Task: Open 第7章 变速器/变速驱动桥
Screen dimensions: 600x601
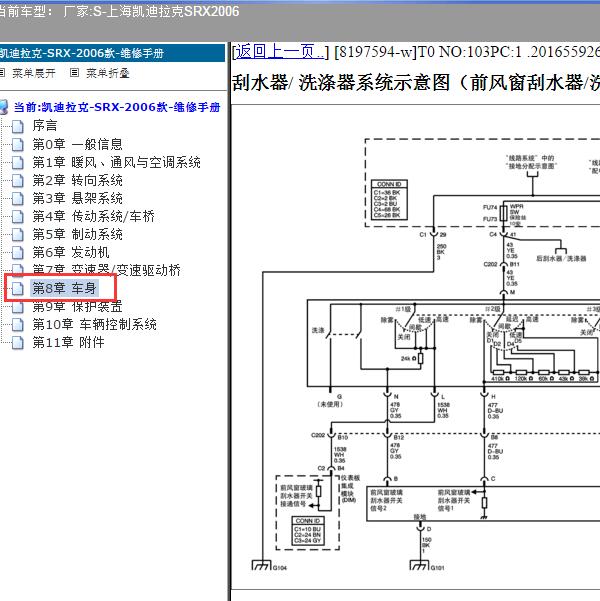Action: (x=106, y=270)
